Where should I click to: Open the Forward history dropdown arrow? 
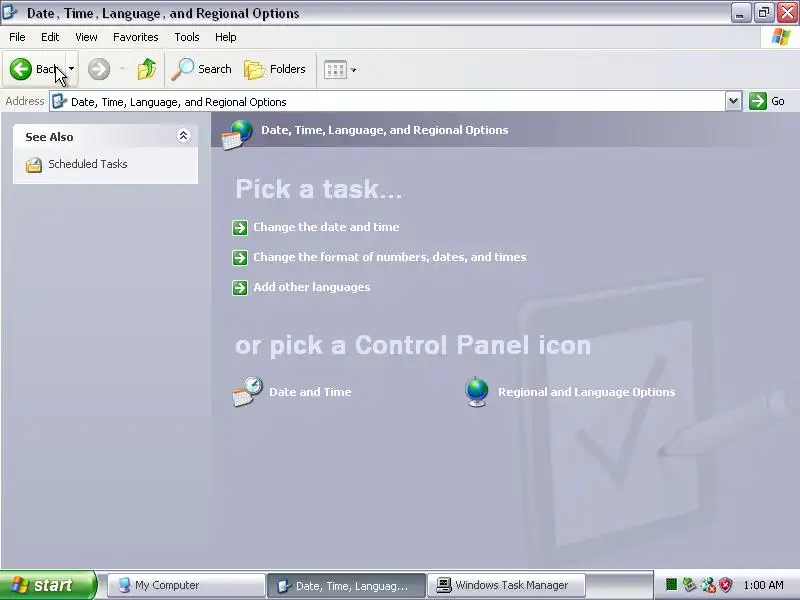[122, 69]
